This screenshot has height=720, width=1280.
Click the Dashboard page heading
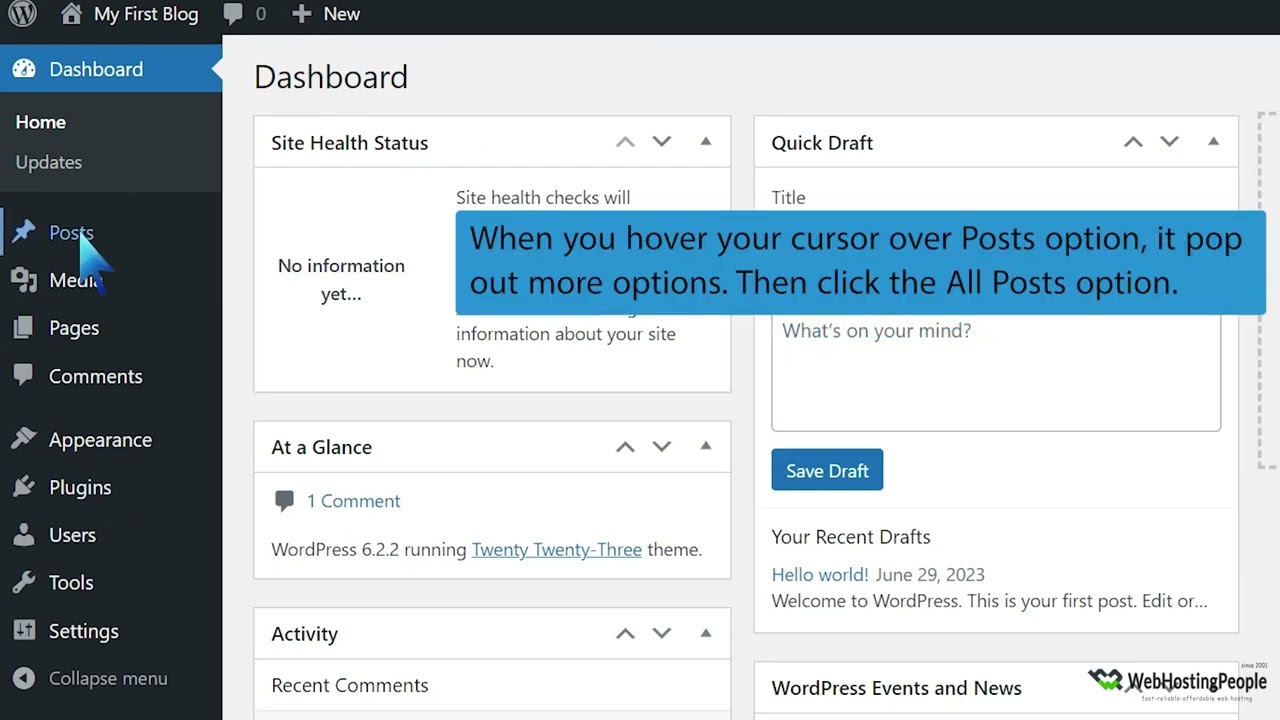coord(331,77)
